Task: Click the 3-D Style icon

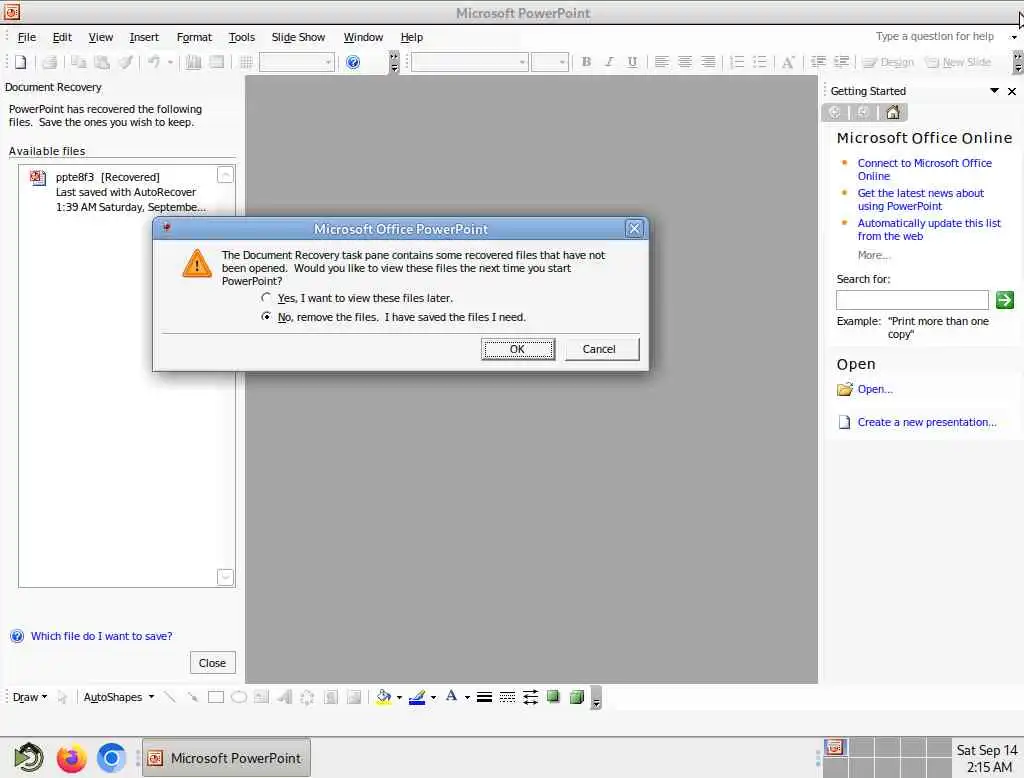Action: (577, 697)
